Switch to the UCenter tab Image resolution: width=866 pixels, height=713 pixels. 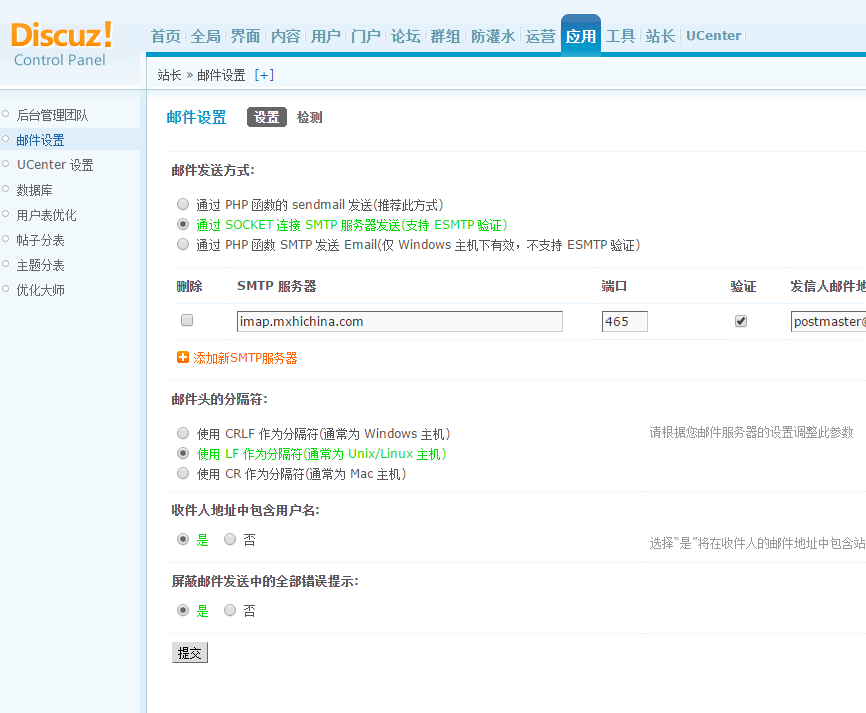[x=713, y=36]
